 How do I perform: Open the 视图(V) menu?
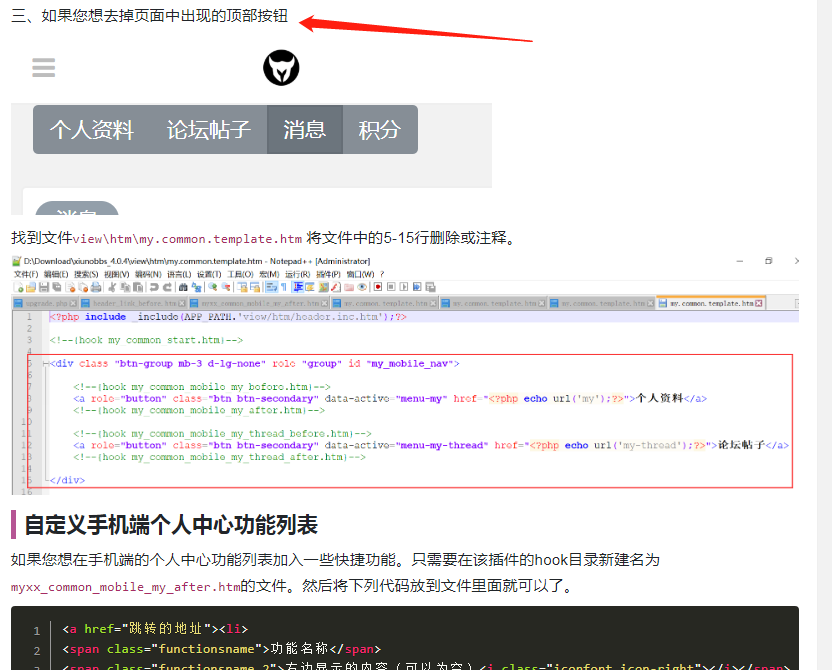point(117,274)
